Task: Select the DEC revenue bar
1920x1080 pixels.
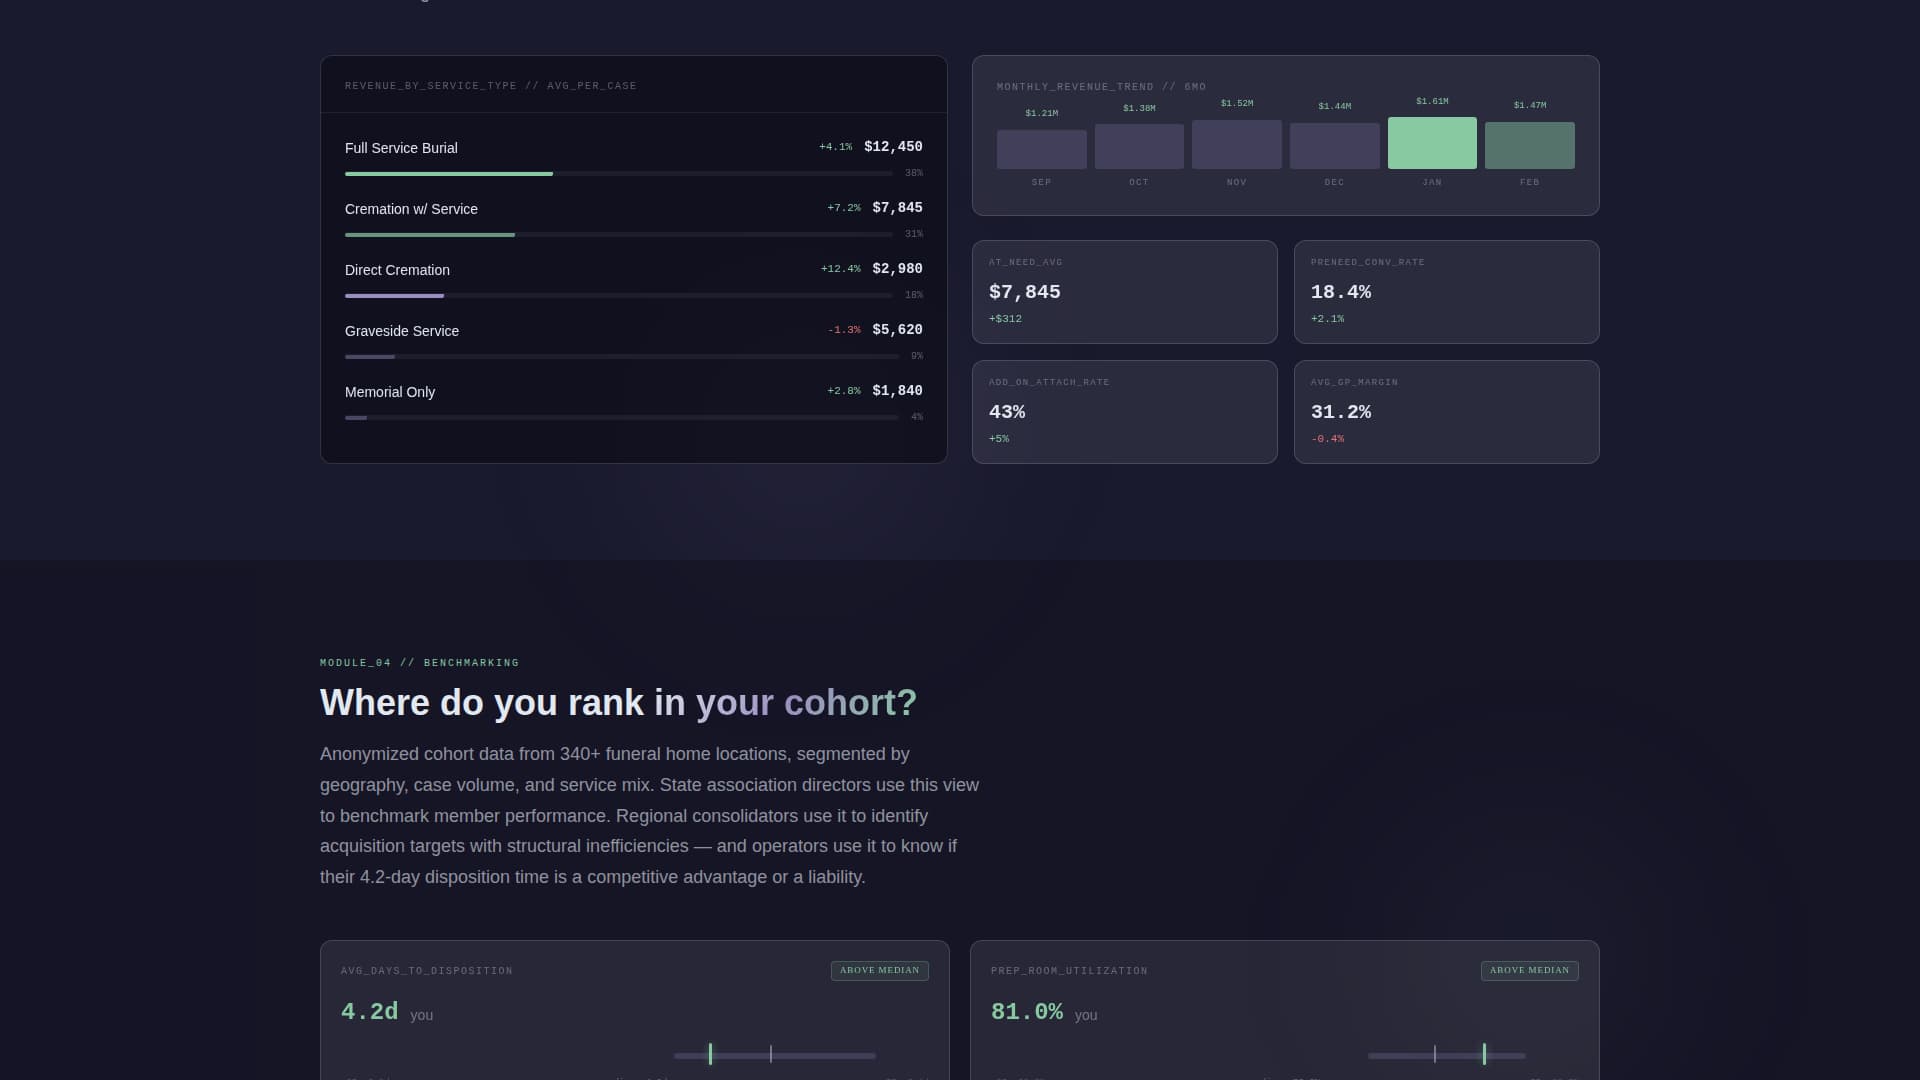Action: point(1334,146)
